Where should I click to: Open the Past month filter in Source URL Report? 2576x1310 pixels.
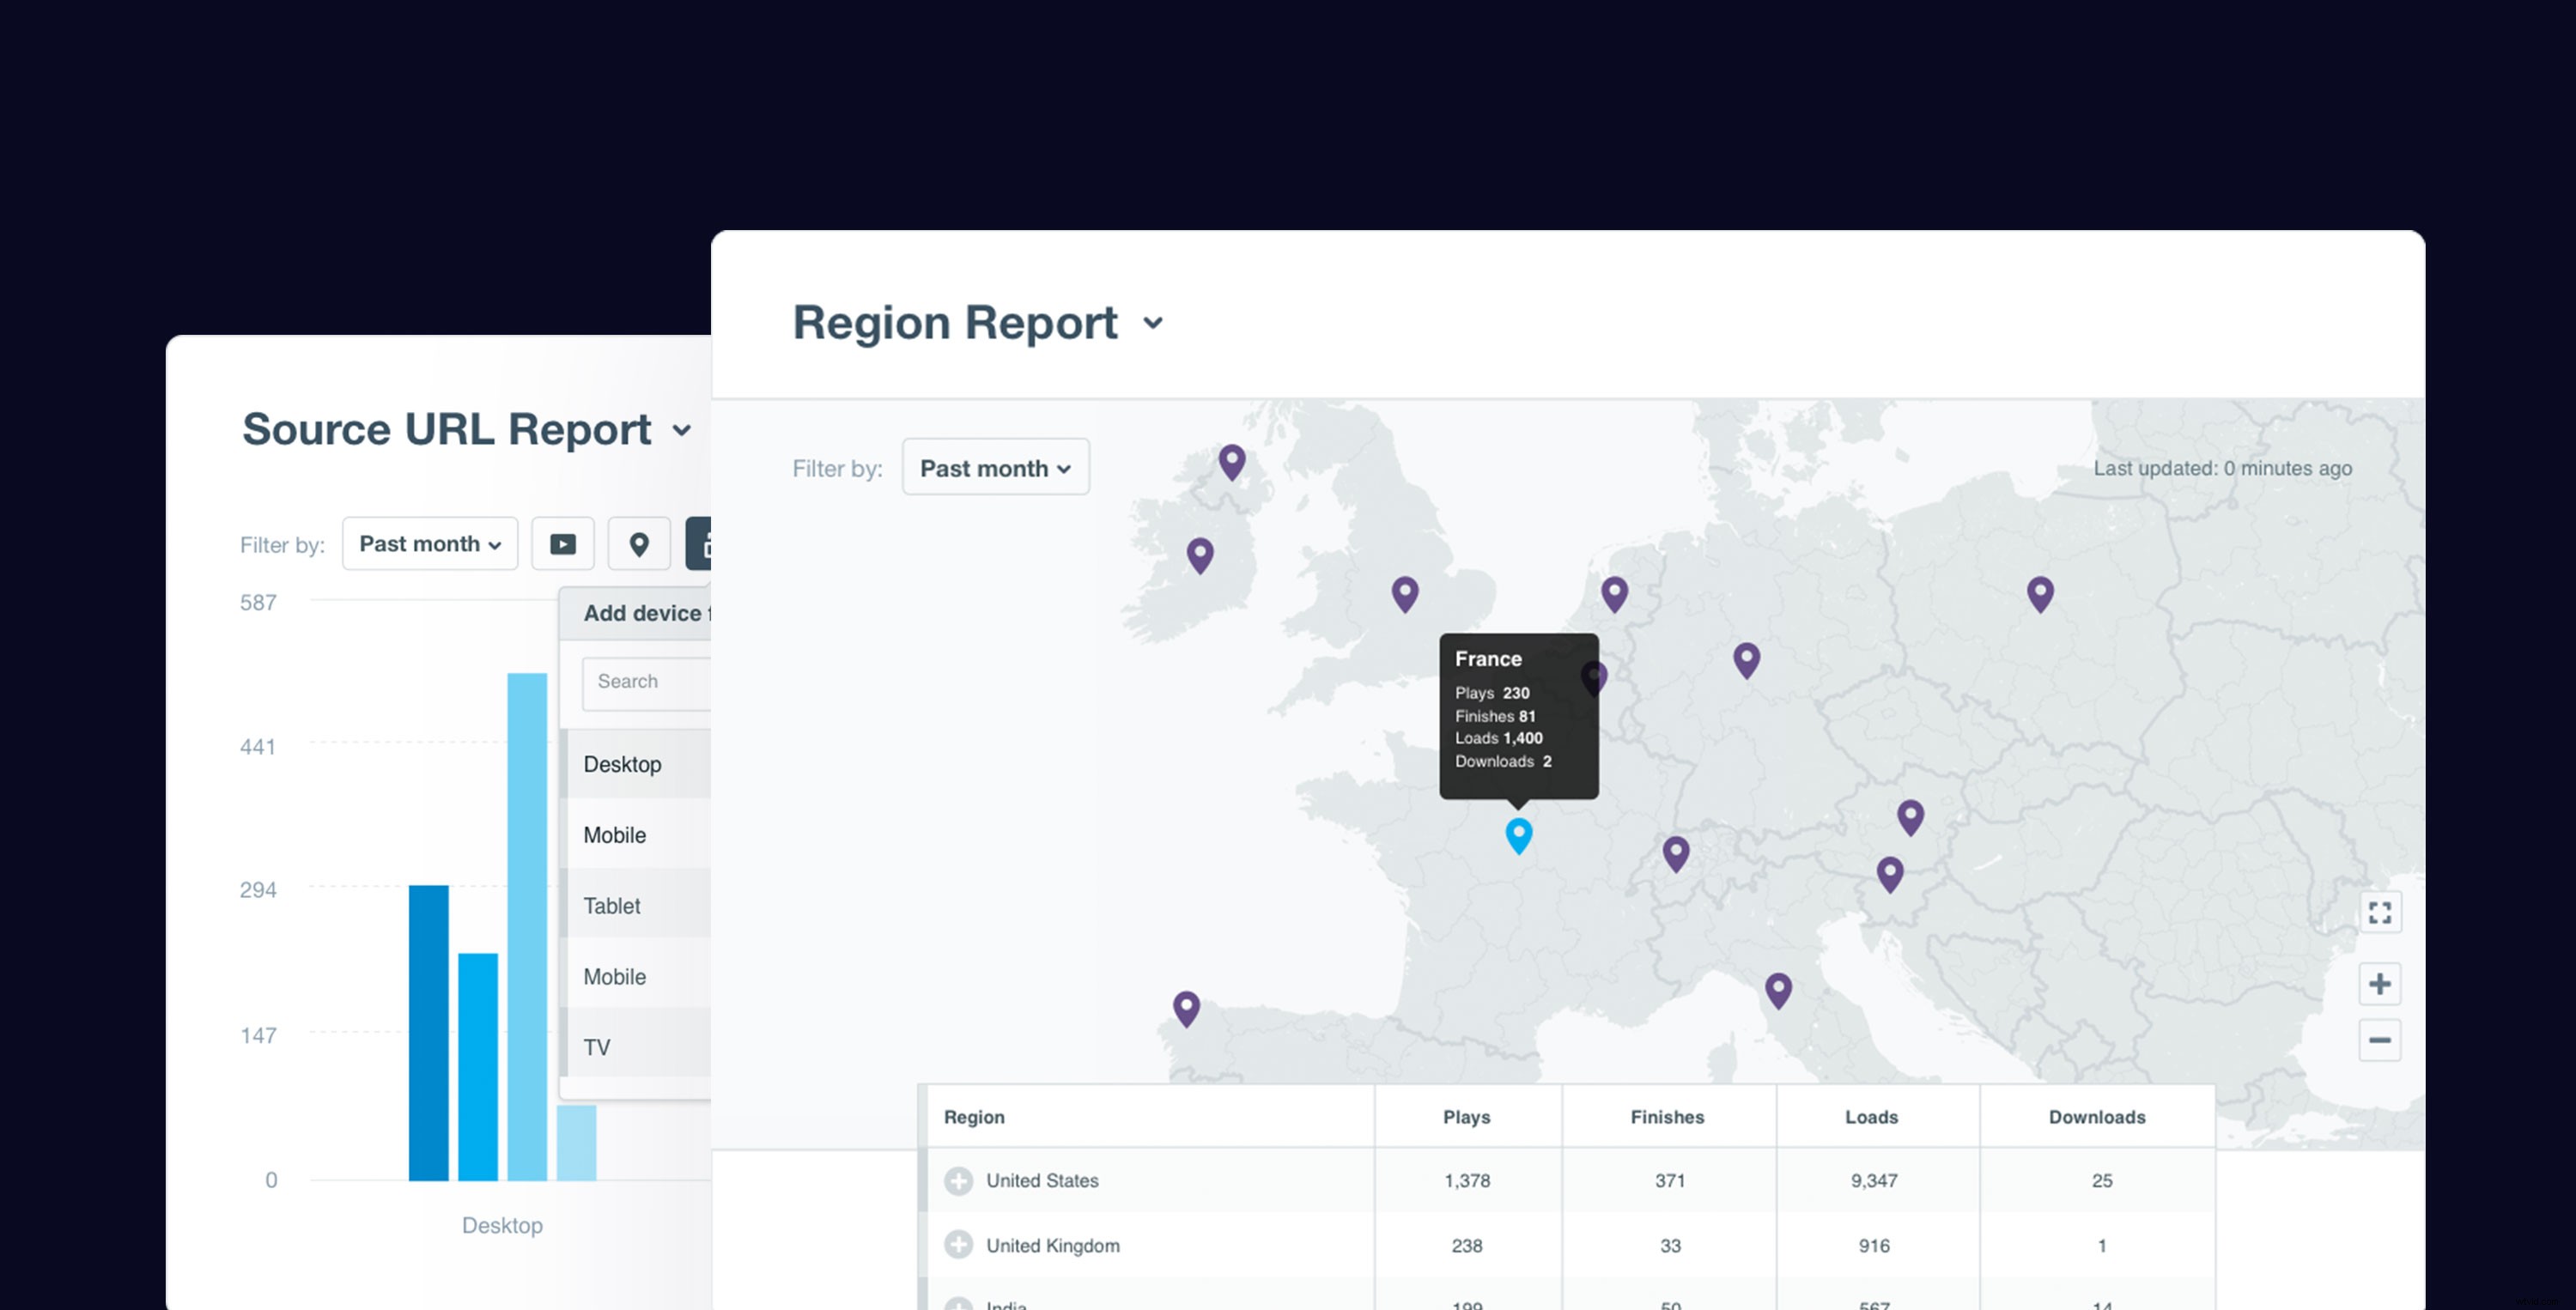tap(430, 544)
